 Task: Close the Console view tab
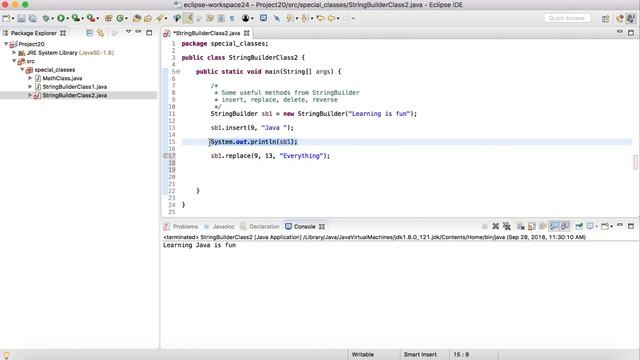click(322, 227)
